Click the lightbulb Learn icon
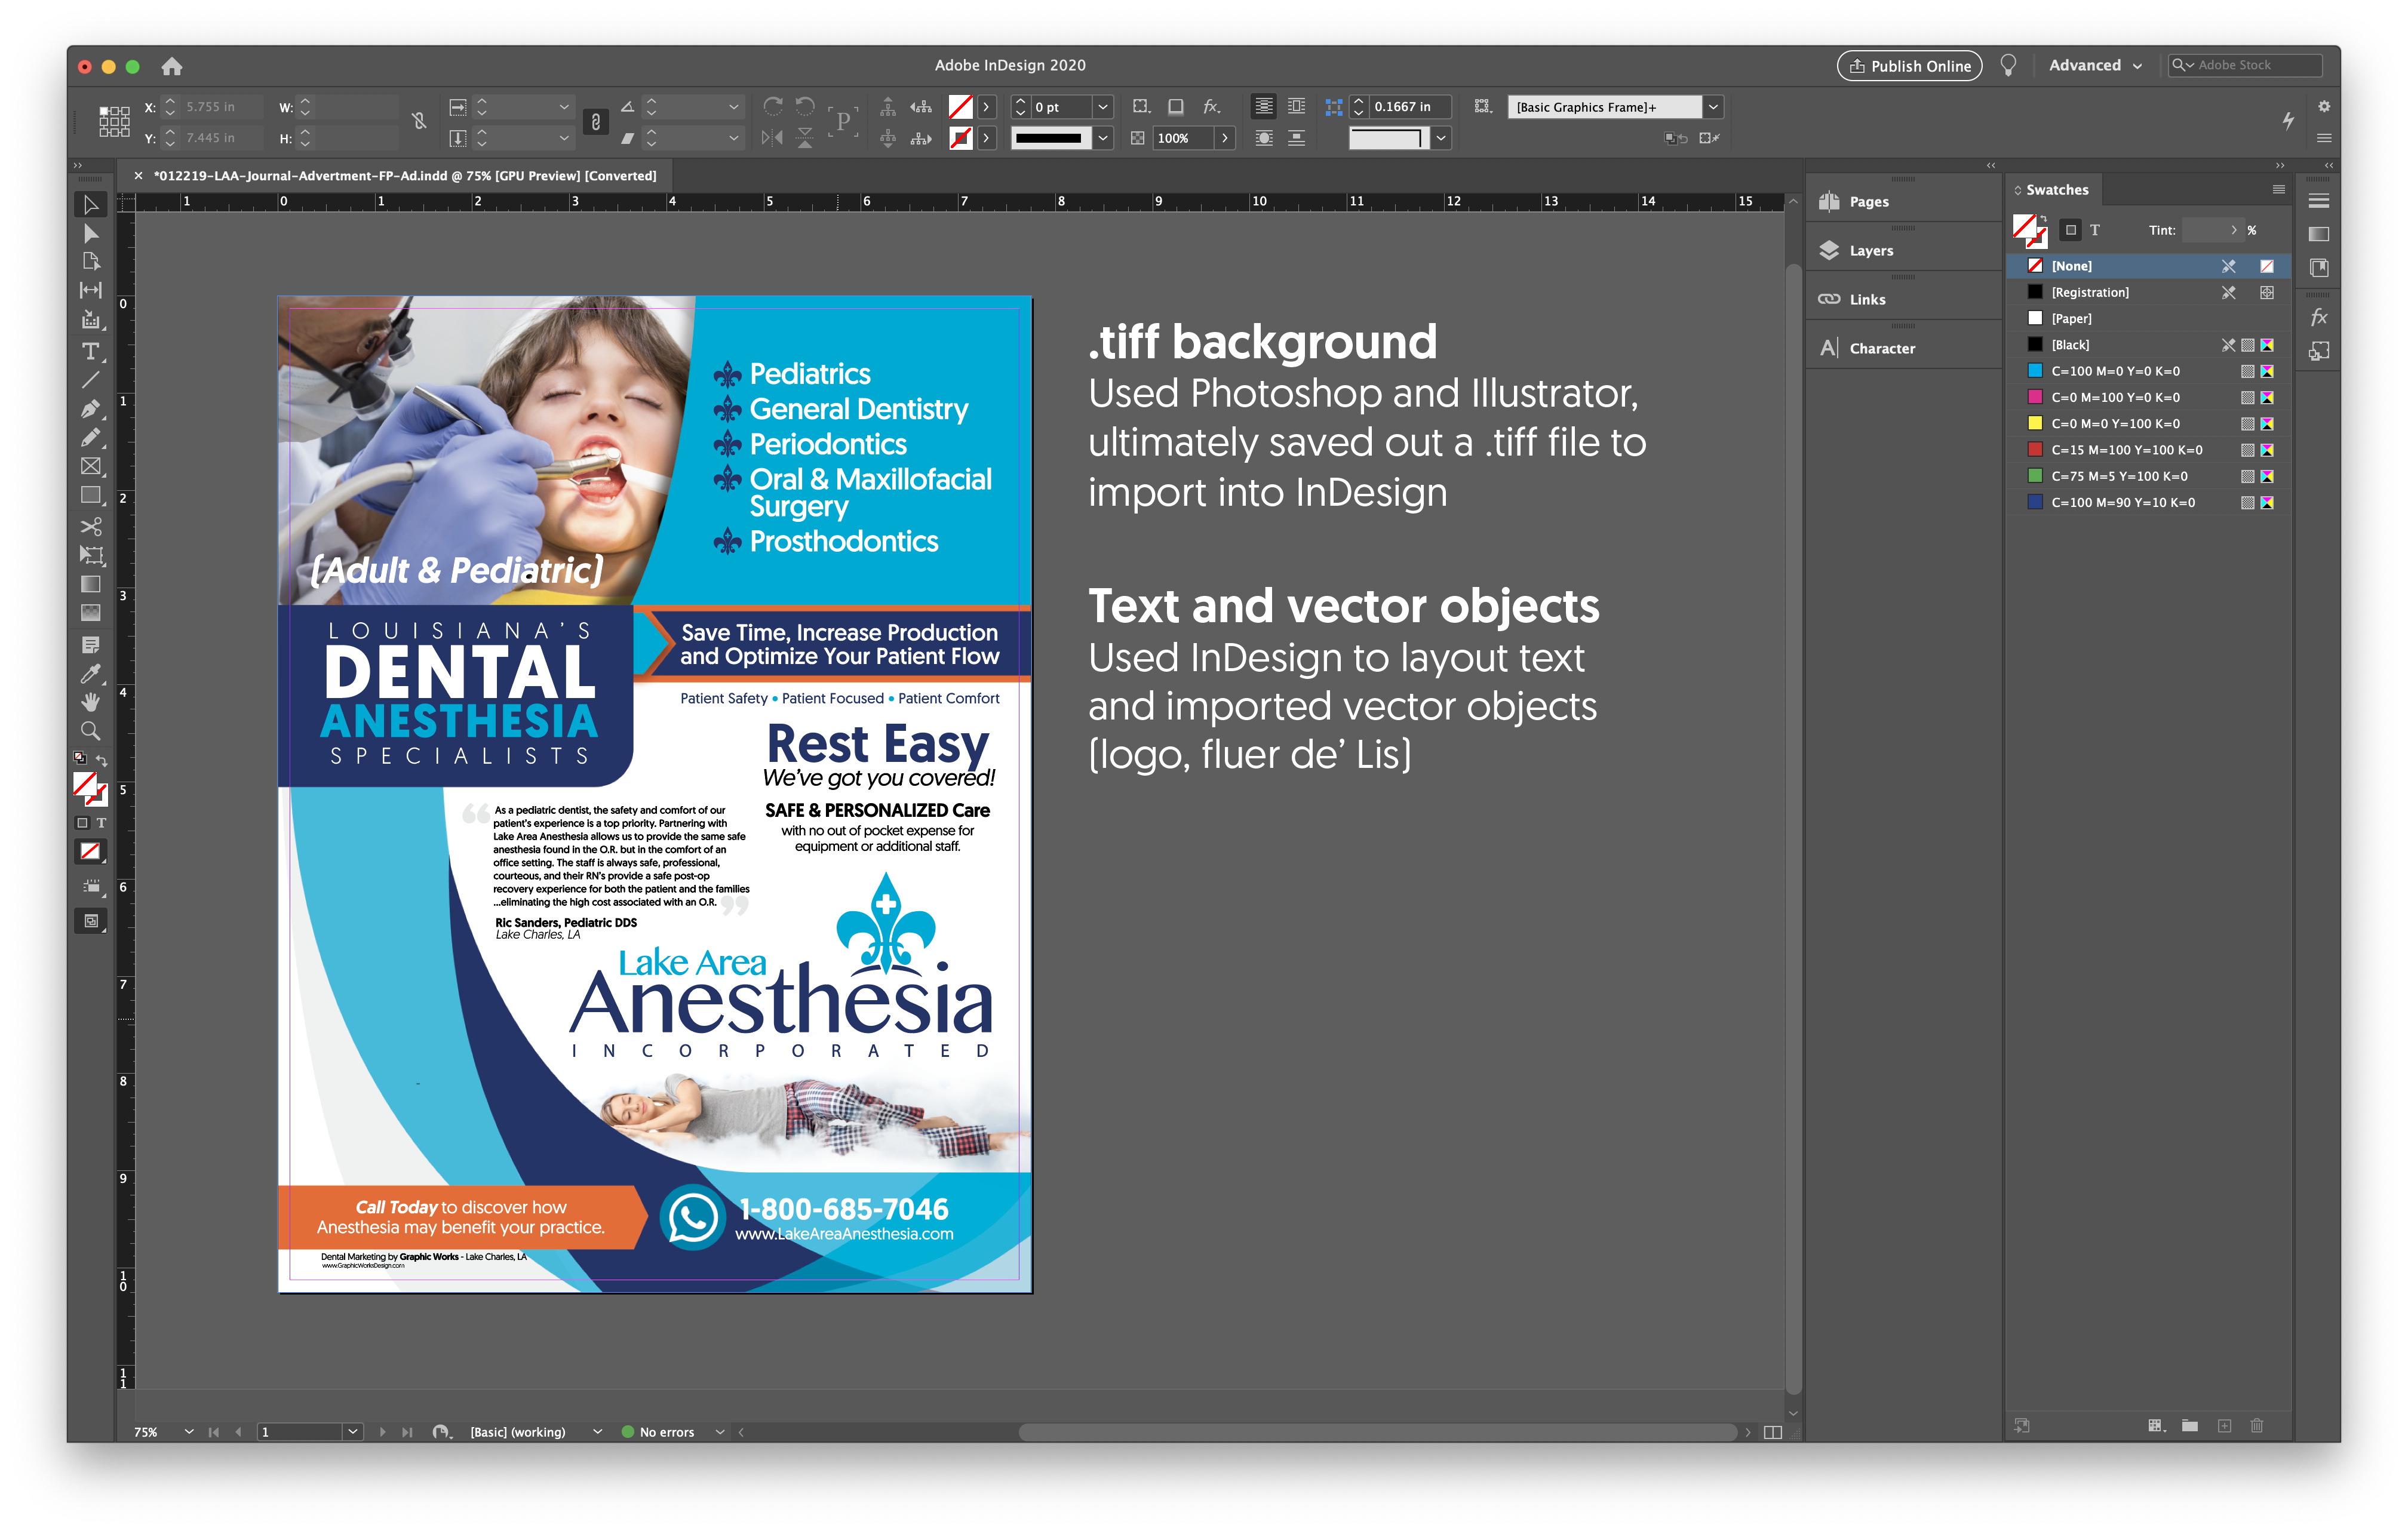 pyautogui.click(x=2008, y=66)
